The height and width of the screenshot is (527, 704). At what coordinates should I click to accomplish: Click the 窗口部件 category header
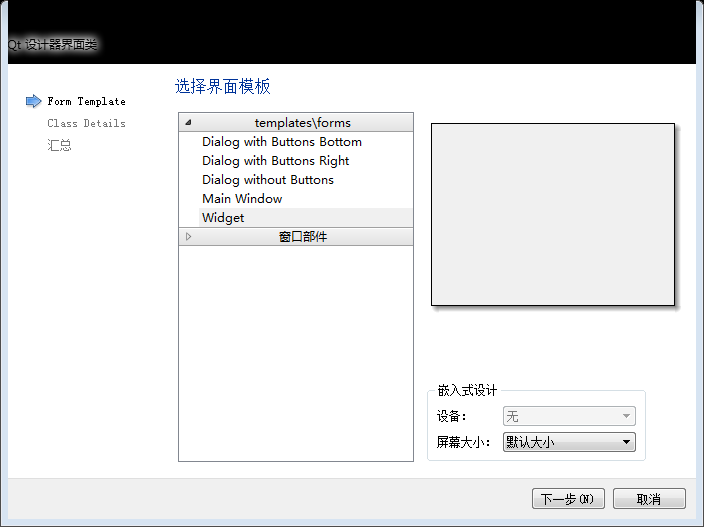296,237
